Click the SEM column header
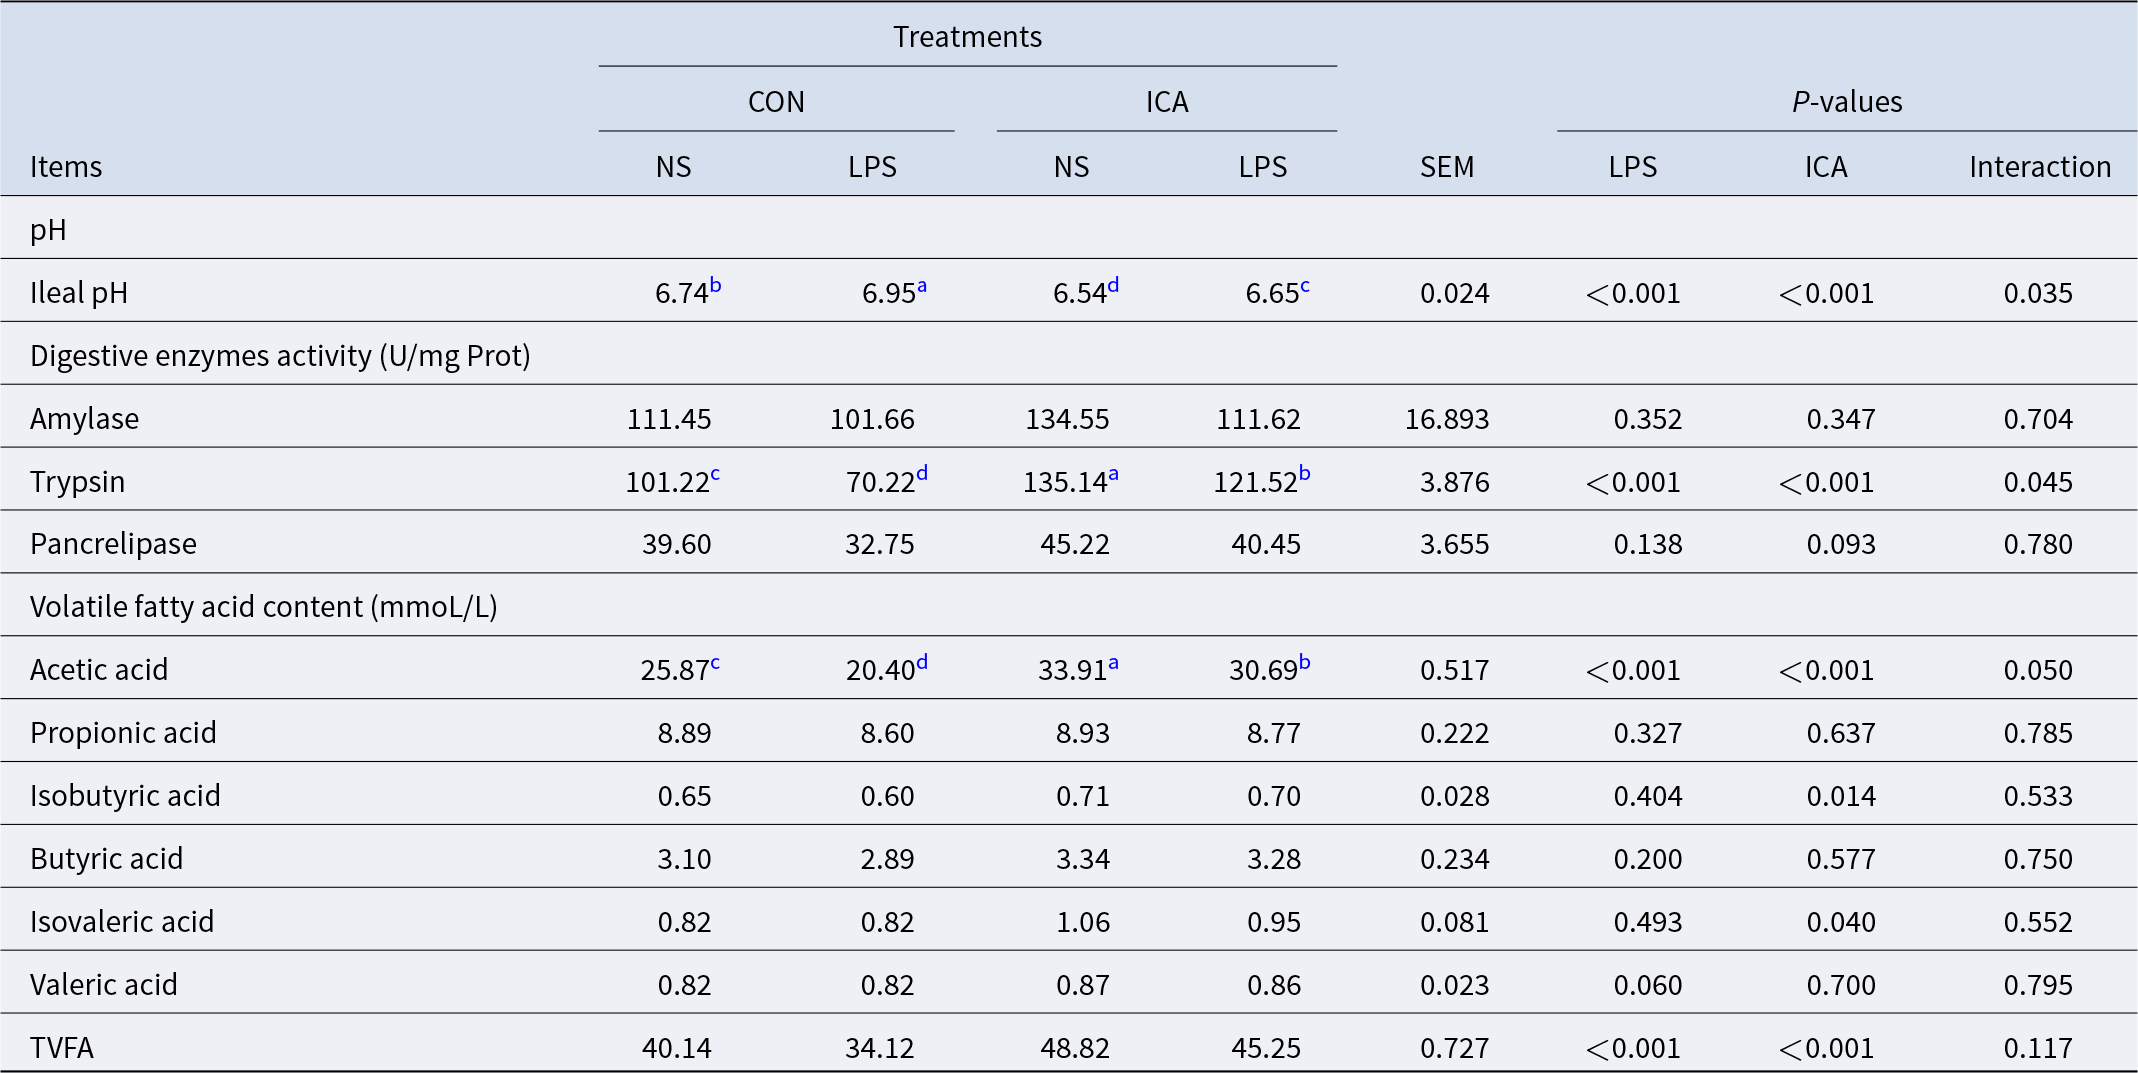The width and height of the screenshot is (2138, 1073). tap(1446, 167)
